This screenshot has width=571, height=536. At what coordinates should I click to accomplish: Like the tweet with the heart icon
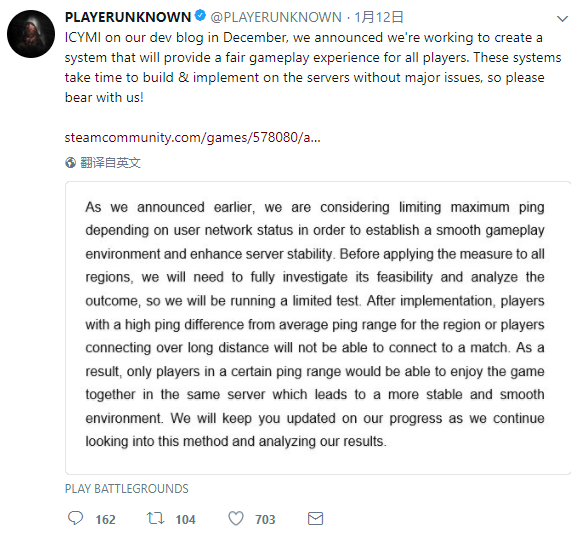pos(236,518)
